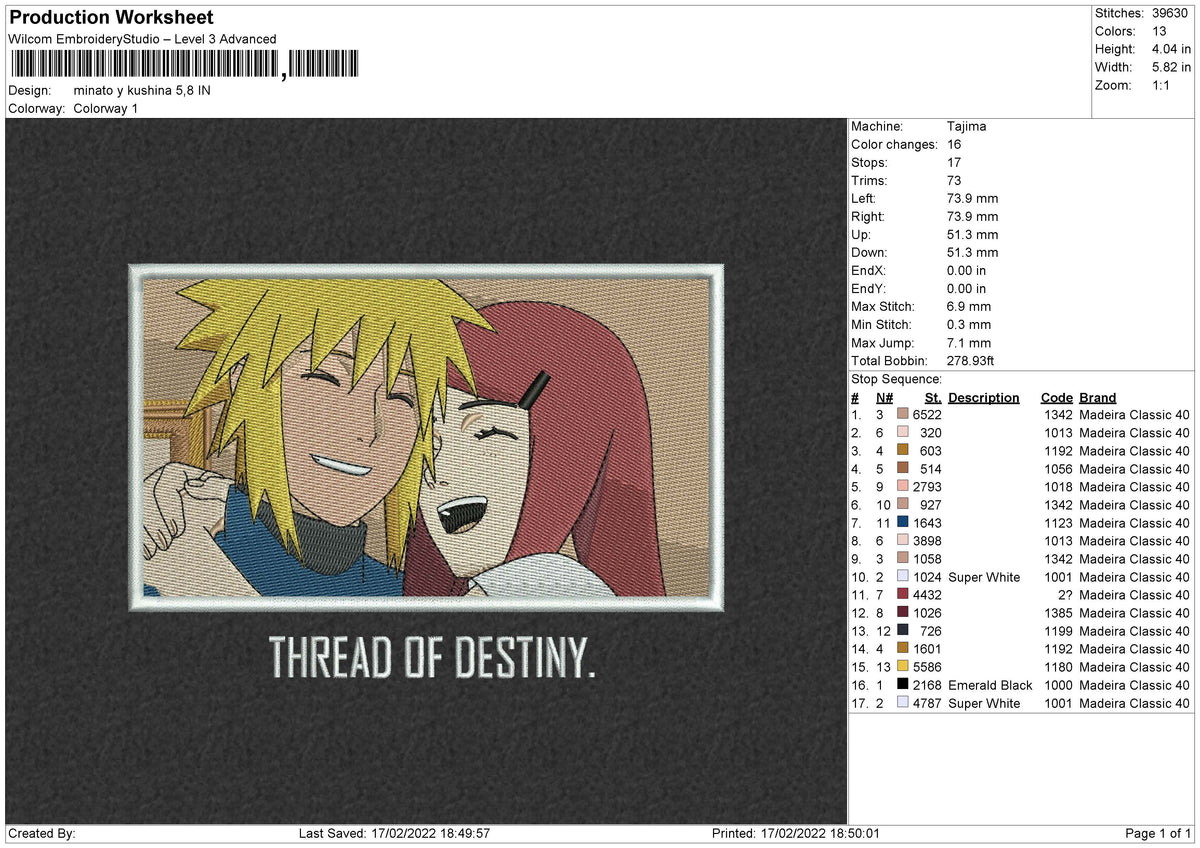Click the 'Created By:' footer label
The image size is (1200, 848).
tap(42, 834)
